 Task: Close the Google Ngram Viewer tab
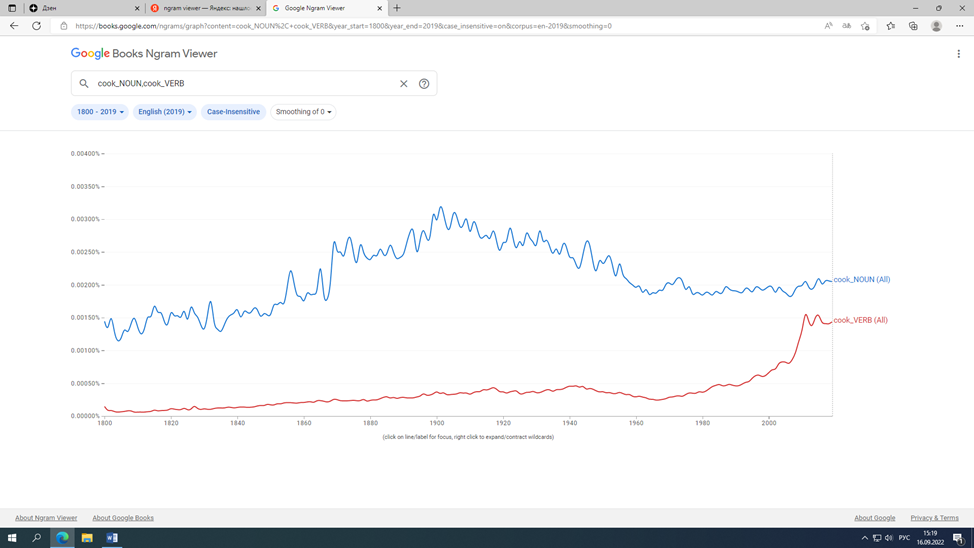(380, 8)
